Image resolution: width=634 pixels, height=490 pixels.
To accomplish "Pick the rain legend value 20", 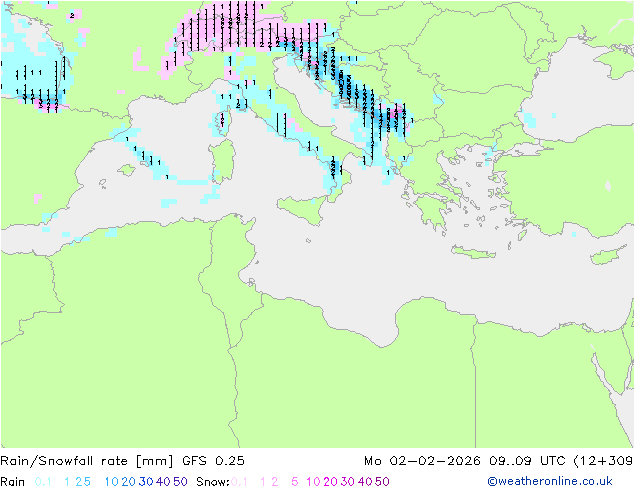I will point(129,482).
